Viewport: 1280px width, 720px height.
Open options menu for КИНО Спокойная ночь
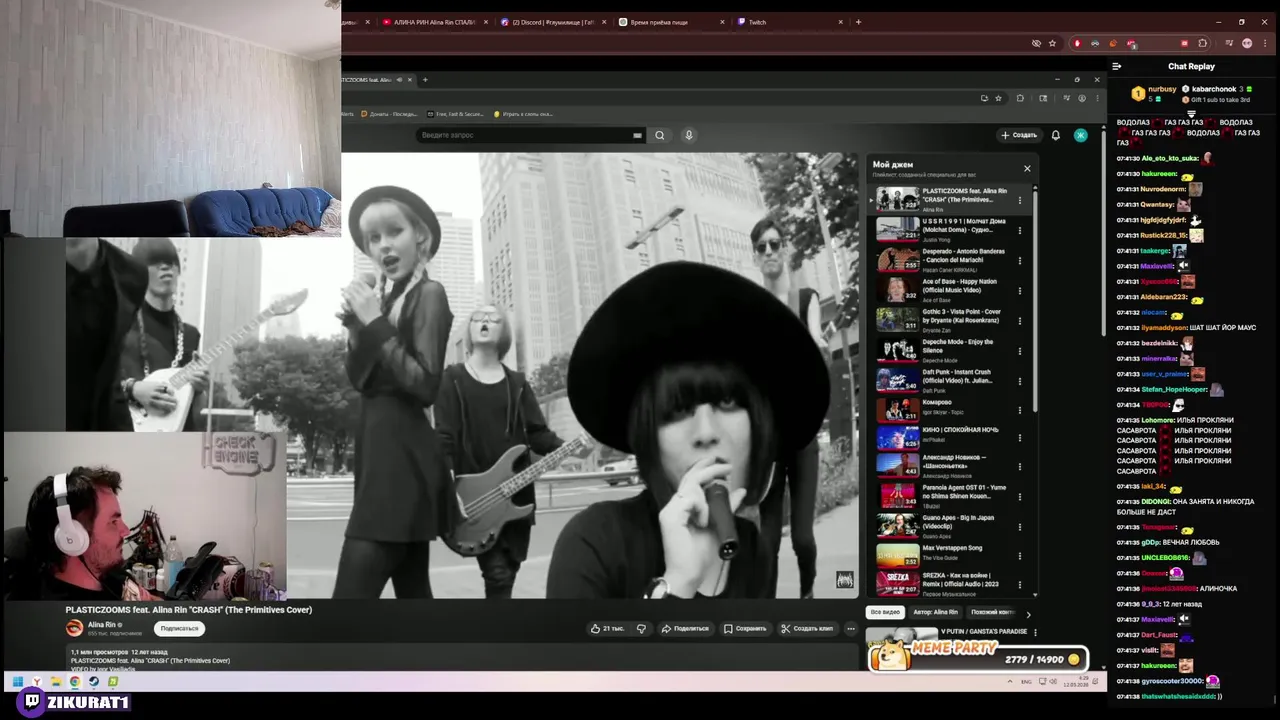(1020, 438)
